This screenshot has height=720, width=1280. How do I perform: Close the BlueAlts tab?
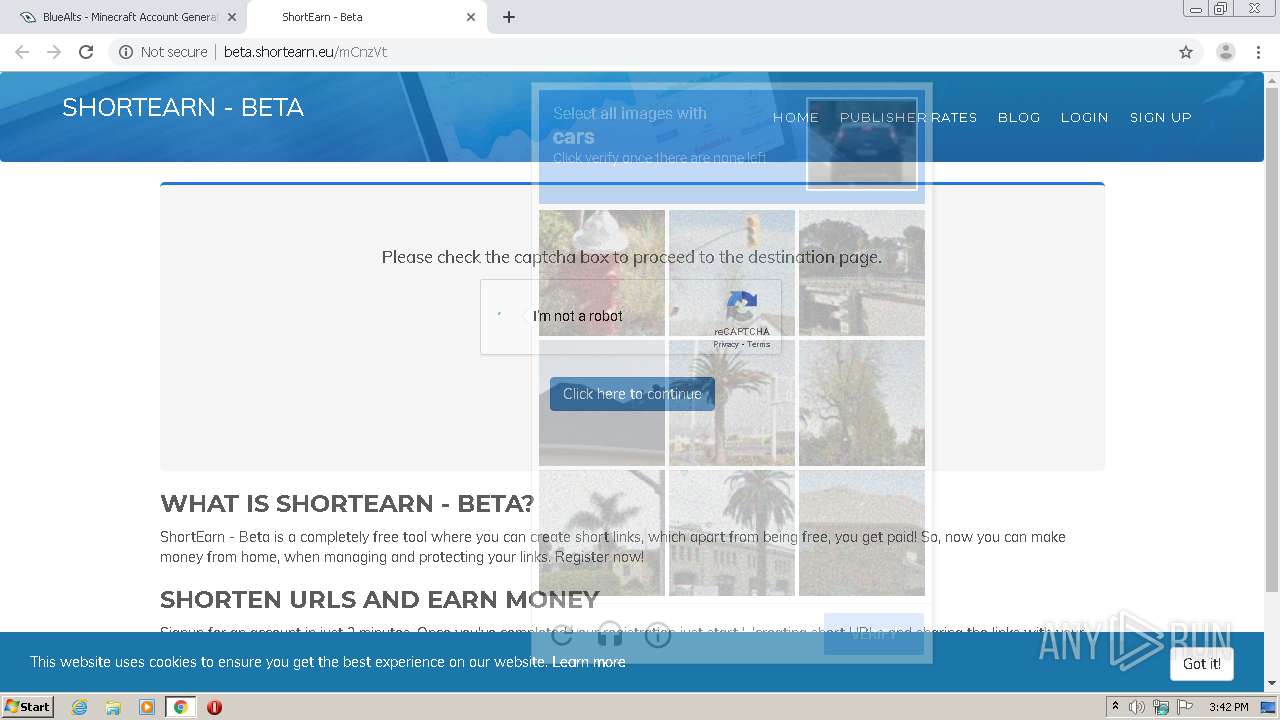tap(231, 17)
